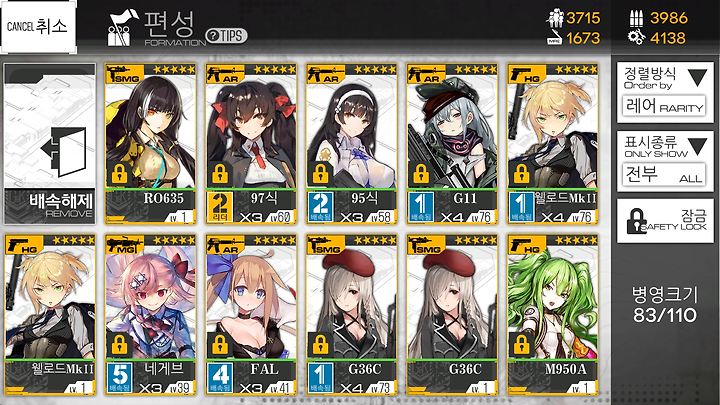The width and height of the screenshot is (720, 405).
Task: Toggle the Safety Lock button
Action: (665, 221)
